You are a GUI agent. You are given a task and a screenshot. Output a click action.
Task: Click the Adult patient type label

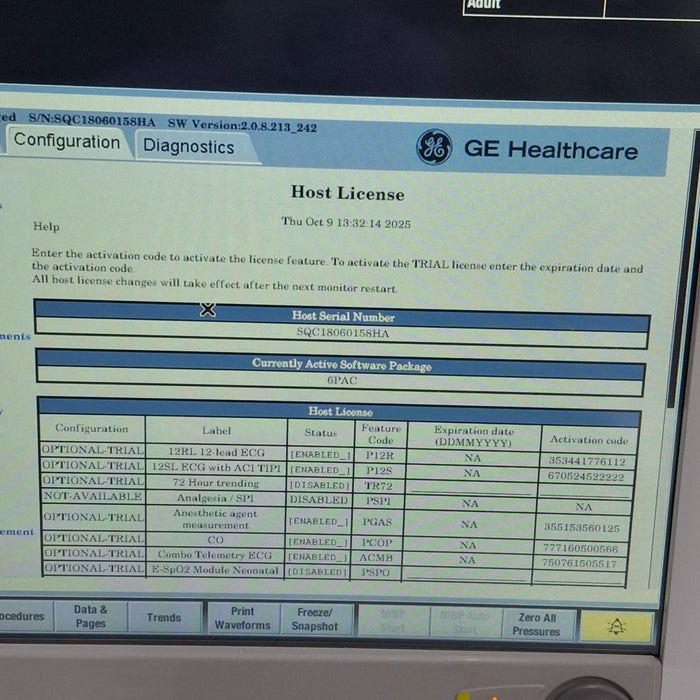pyautogui.click(x=483, y=4)
